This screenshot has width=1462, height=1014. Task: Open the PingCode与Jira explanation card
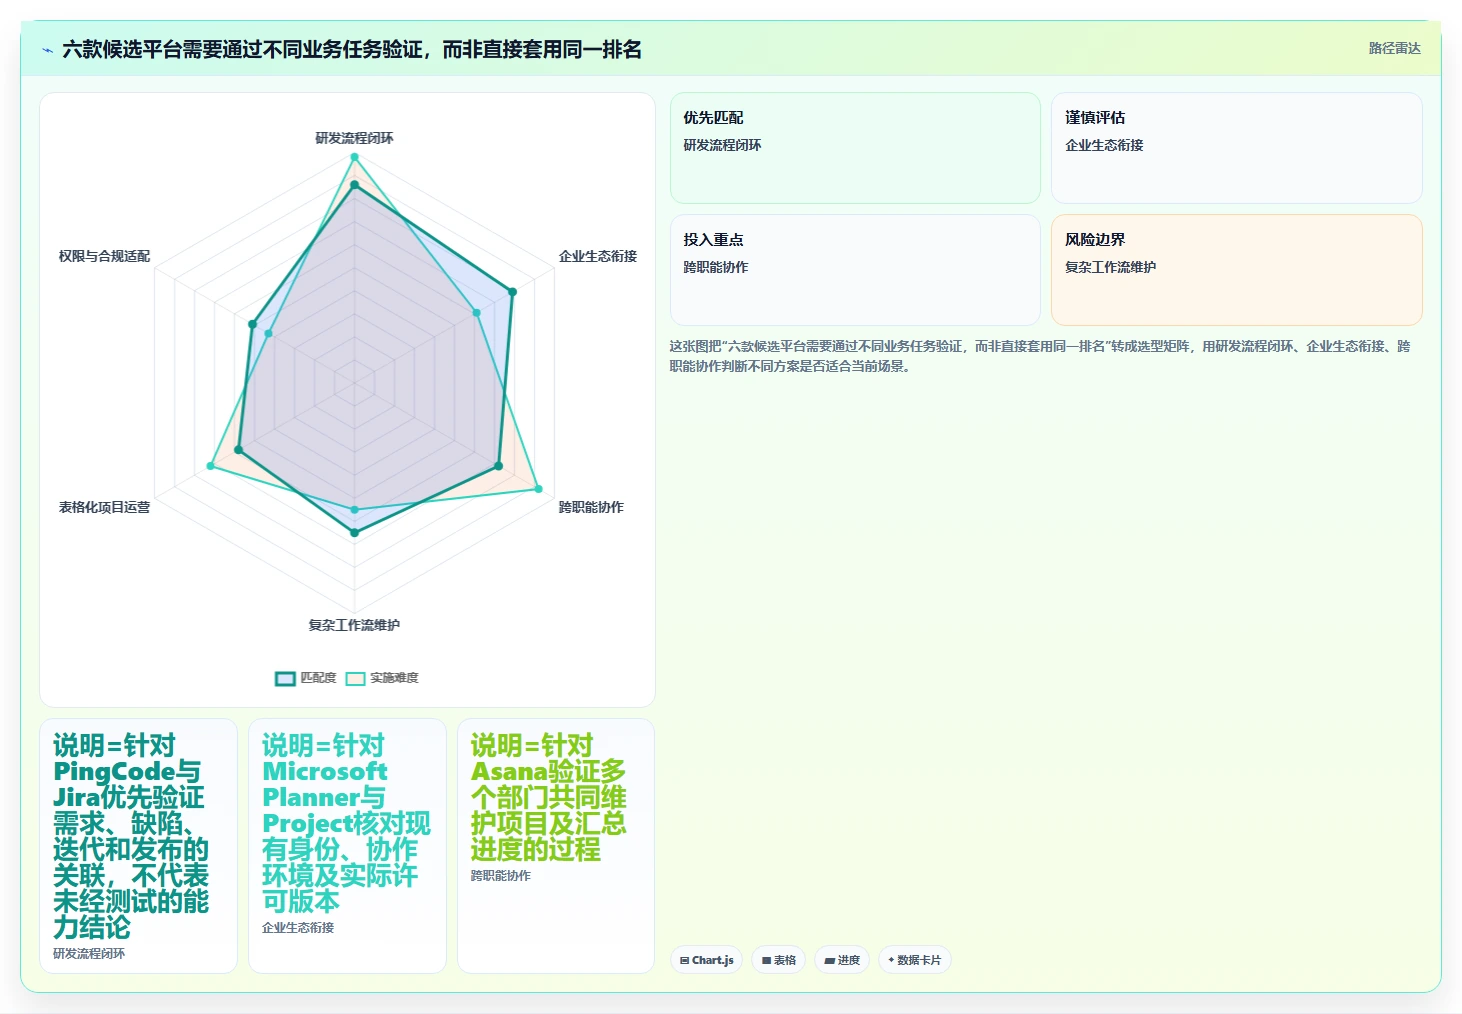click(x=139, y=846)
